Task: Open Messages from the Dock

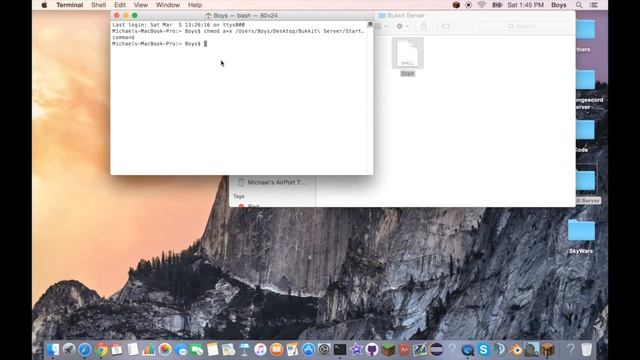Action: coord(181,350)
